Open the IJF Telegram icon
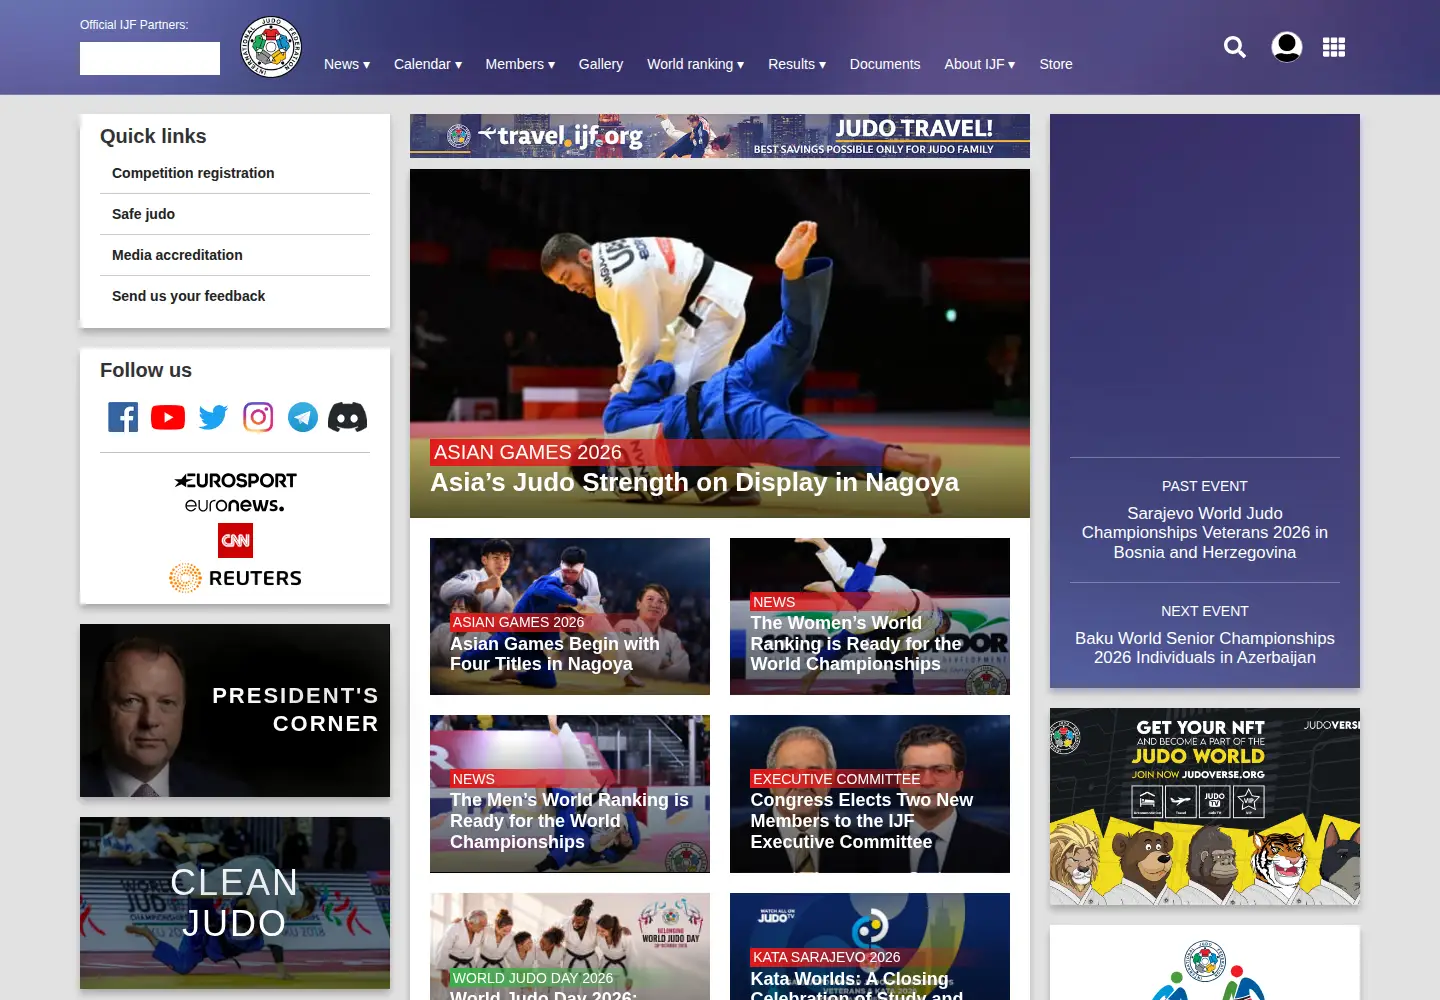Viewport: 1440px width, 1000px height. pos(303,417)
